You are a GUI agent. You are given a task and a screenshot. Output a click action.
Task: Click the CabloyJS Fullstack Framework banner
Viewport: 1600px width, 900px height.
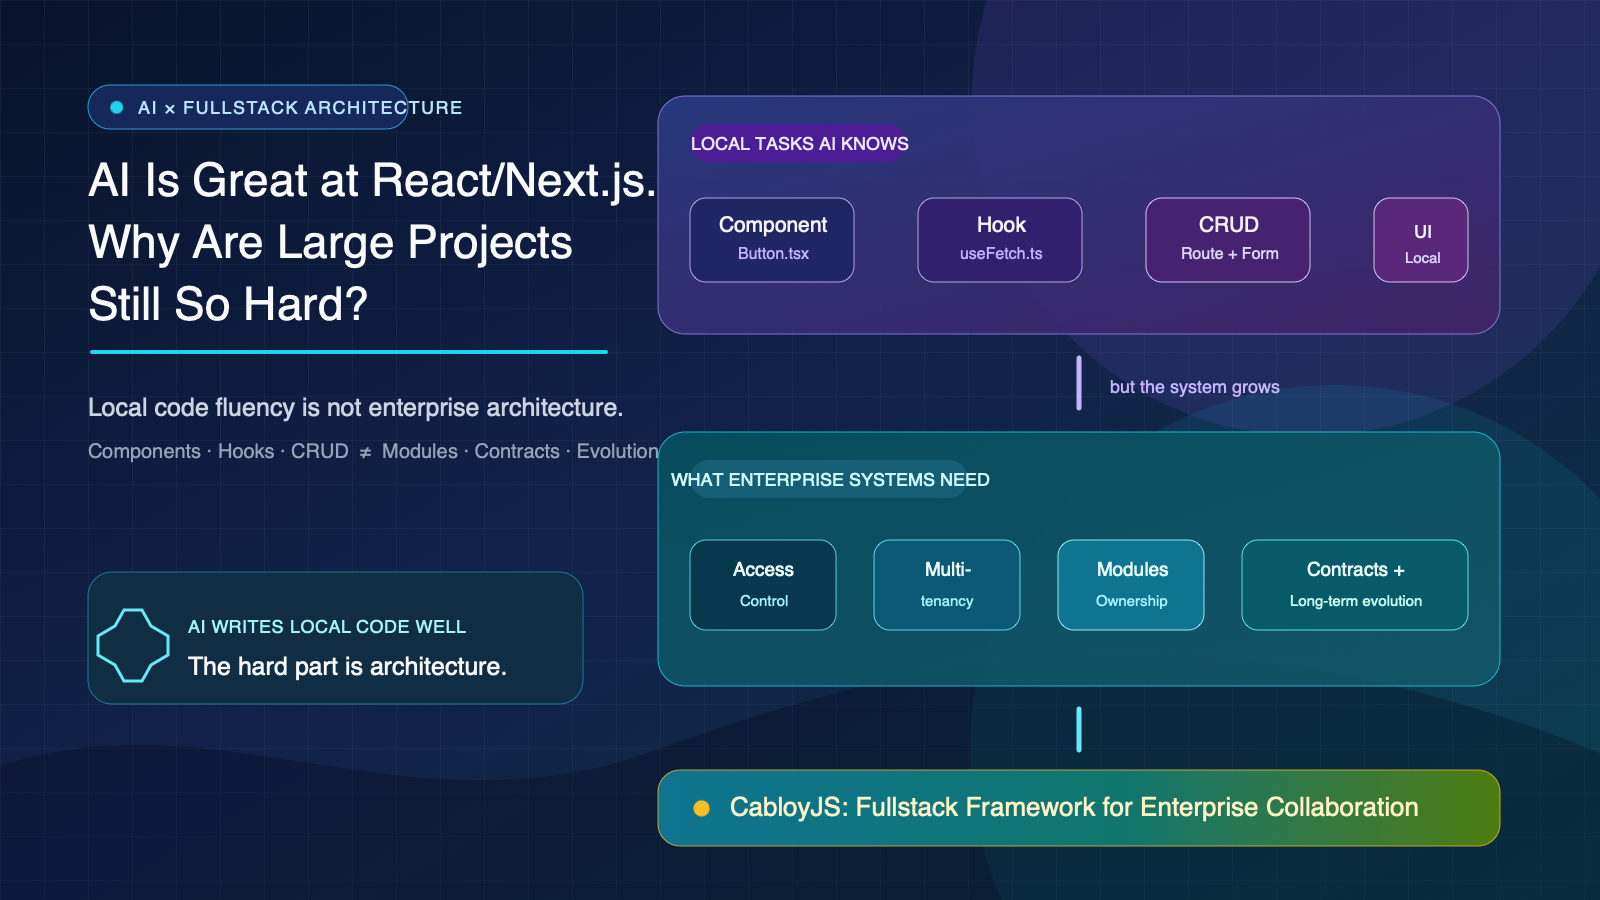pyautogui.click(x=1079, y=808)
